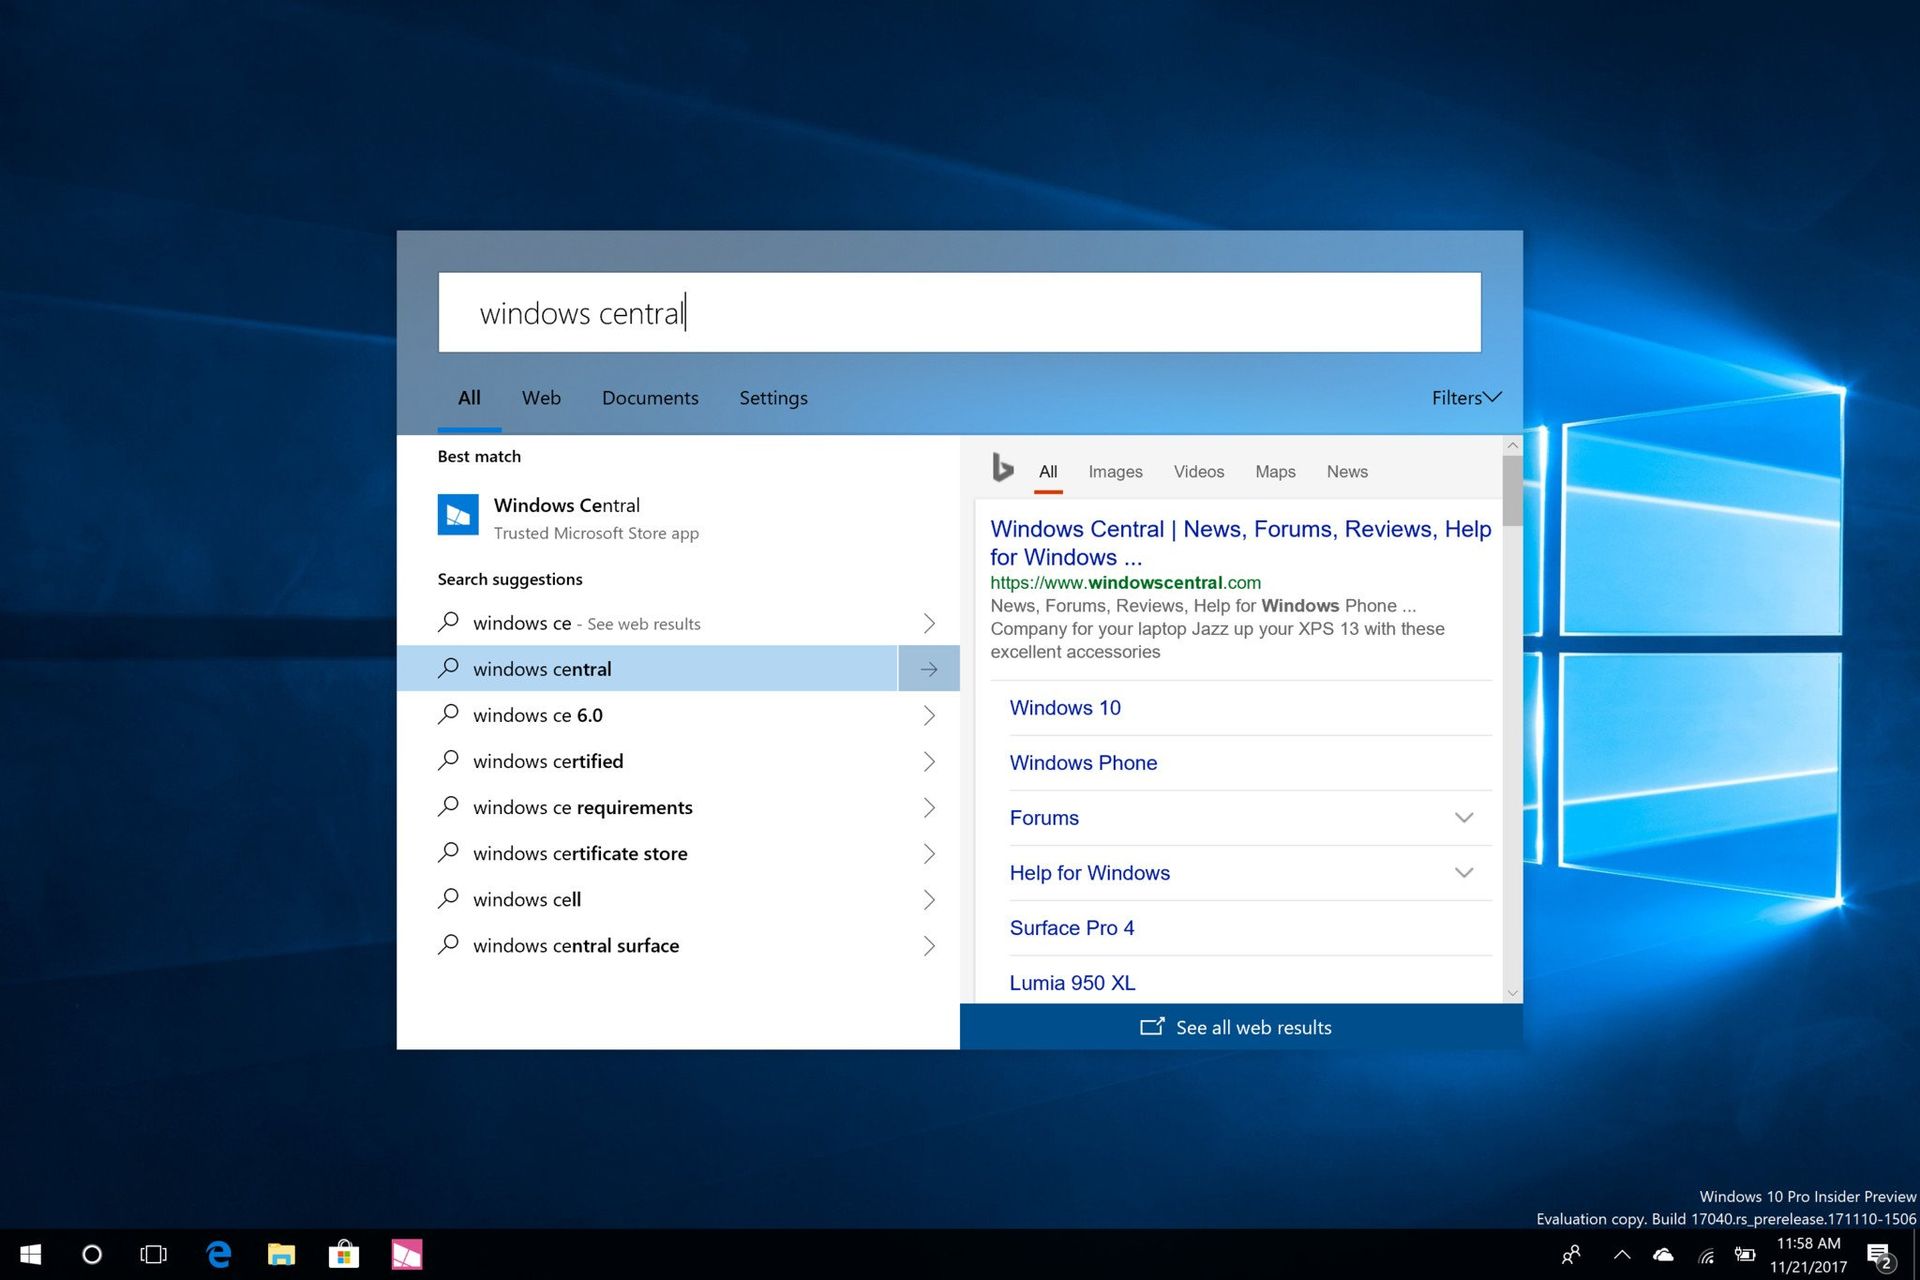Open the Windows 10 link
1920x1280 pixels.
tap(1064, 707)
